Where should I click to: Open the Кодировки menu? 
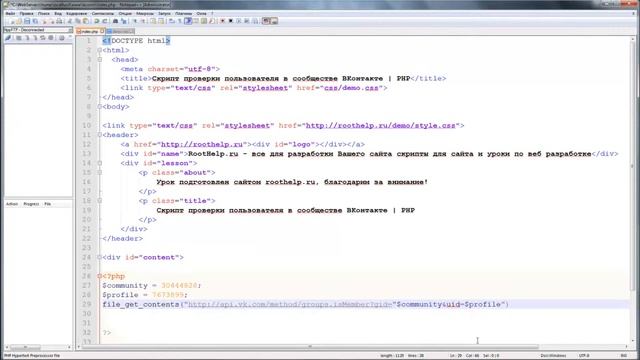coord(76,13)
